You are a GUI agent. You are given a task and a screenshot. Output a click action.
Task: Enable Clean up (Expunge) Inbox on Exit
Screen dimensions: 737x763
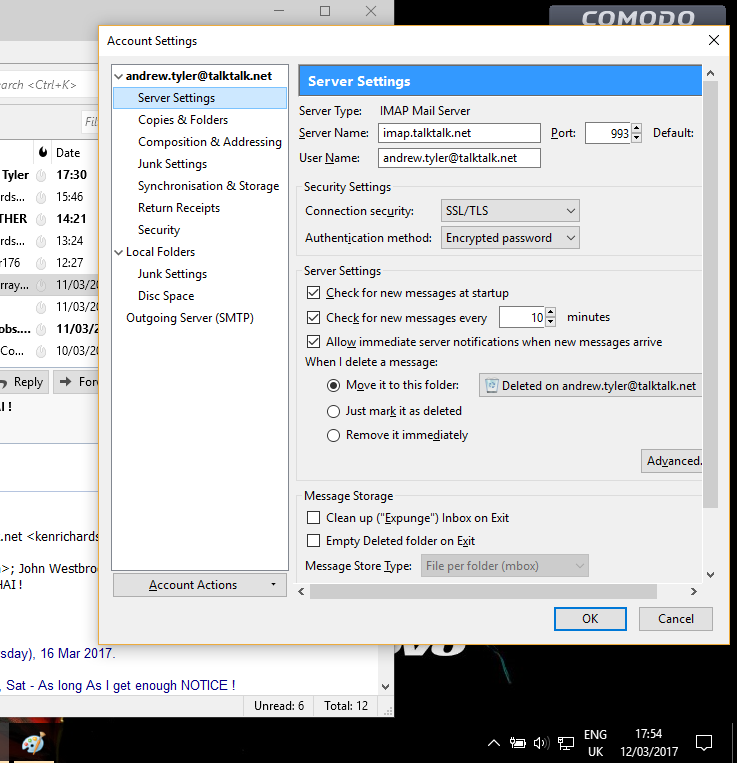[x=314, y=518]
